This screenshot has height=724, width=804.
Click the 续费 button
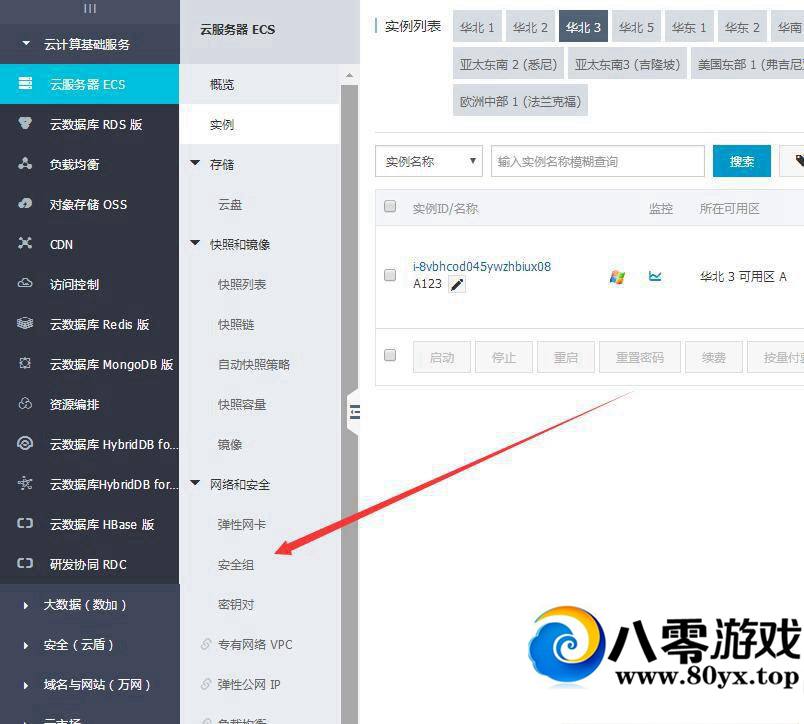pos(714,357)
